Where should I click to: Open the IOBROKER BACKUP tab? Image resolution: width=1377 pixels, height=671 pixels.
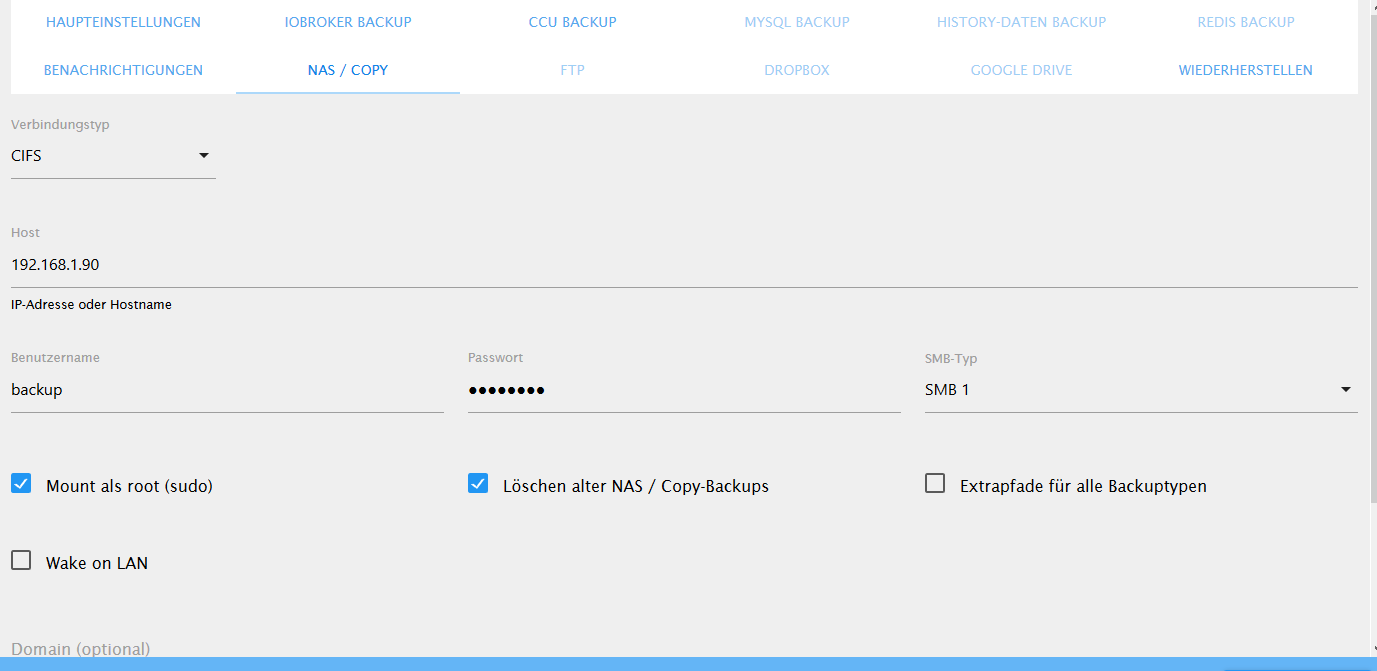(347, 21)
